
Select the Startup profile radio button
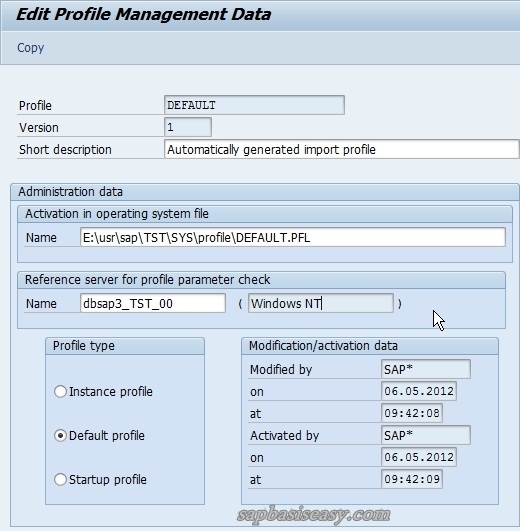(x=60, y=480)
